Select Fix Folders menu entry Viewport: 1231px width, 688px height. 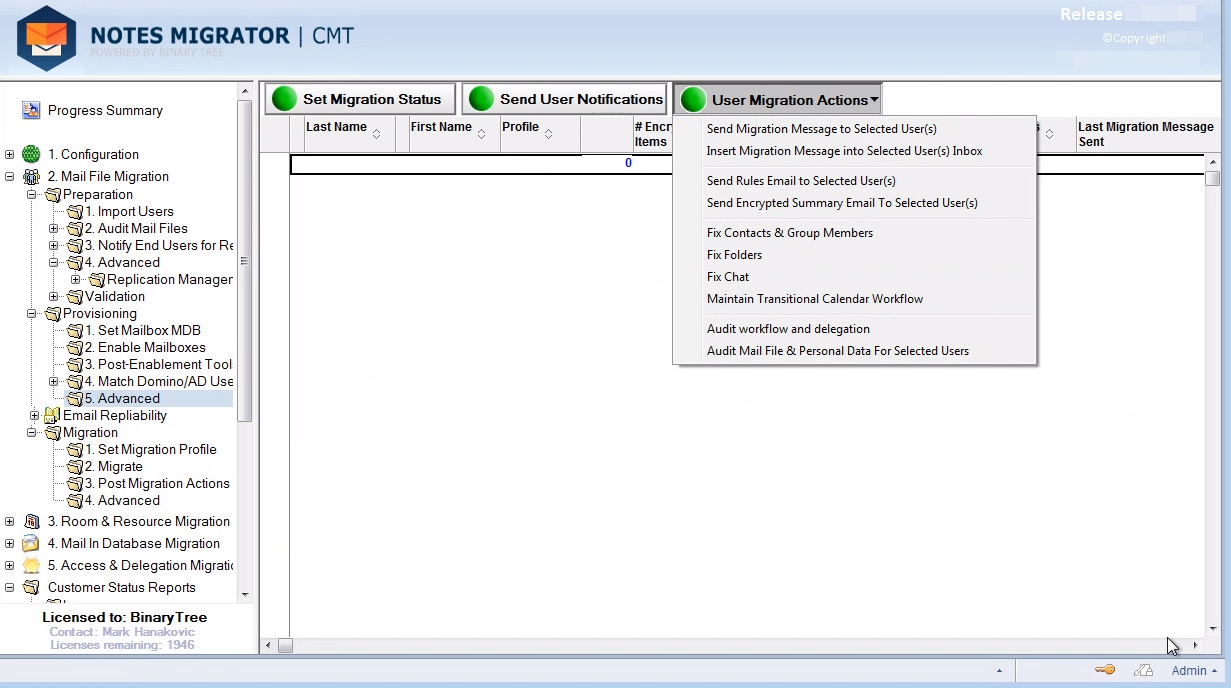pos(734,255)
